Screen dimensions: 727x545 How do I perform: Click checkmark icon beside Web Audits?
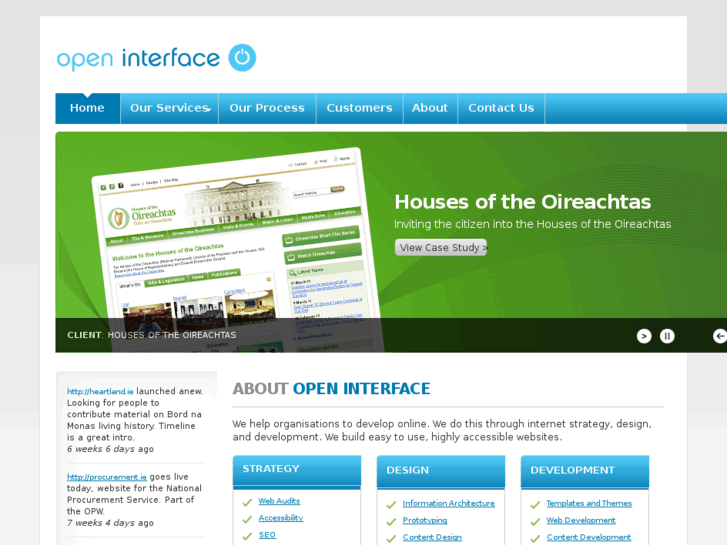click(x=247, y=502)
